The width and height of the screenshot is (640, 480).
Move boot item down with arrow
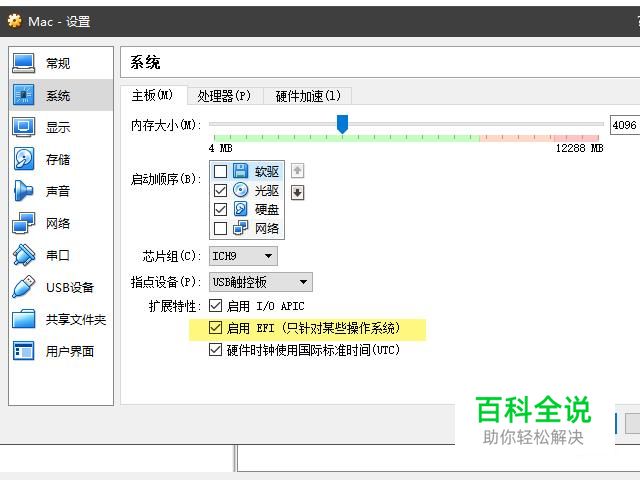pos(298,192)
